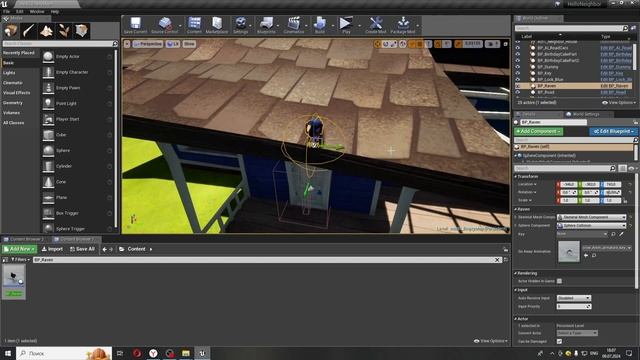This screenshot has height=360, width=640.
Task: Open Source Control from the toolbar
Action: [x=164, y=24]
